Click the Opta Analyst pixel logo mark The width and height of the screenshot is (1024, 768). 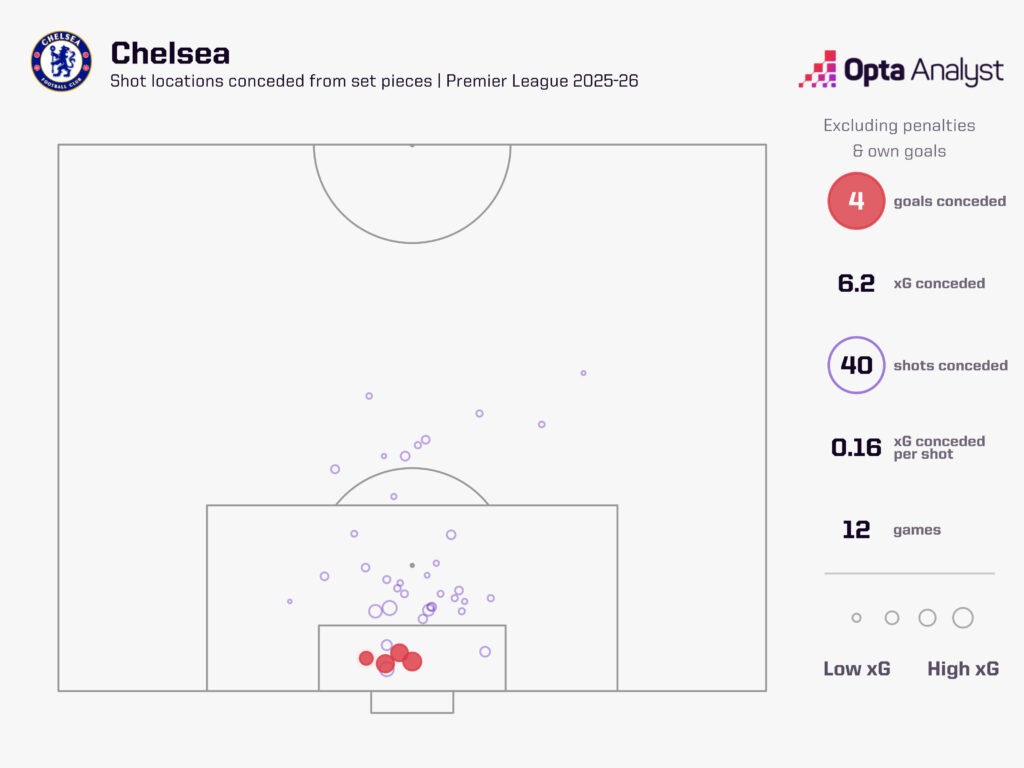click(x=817, y=69)
